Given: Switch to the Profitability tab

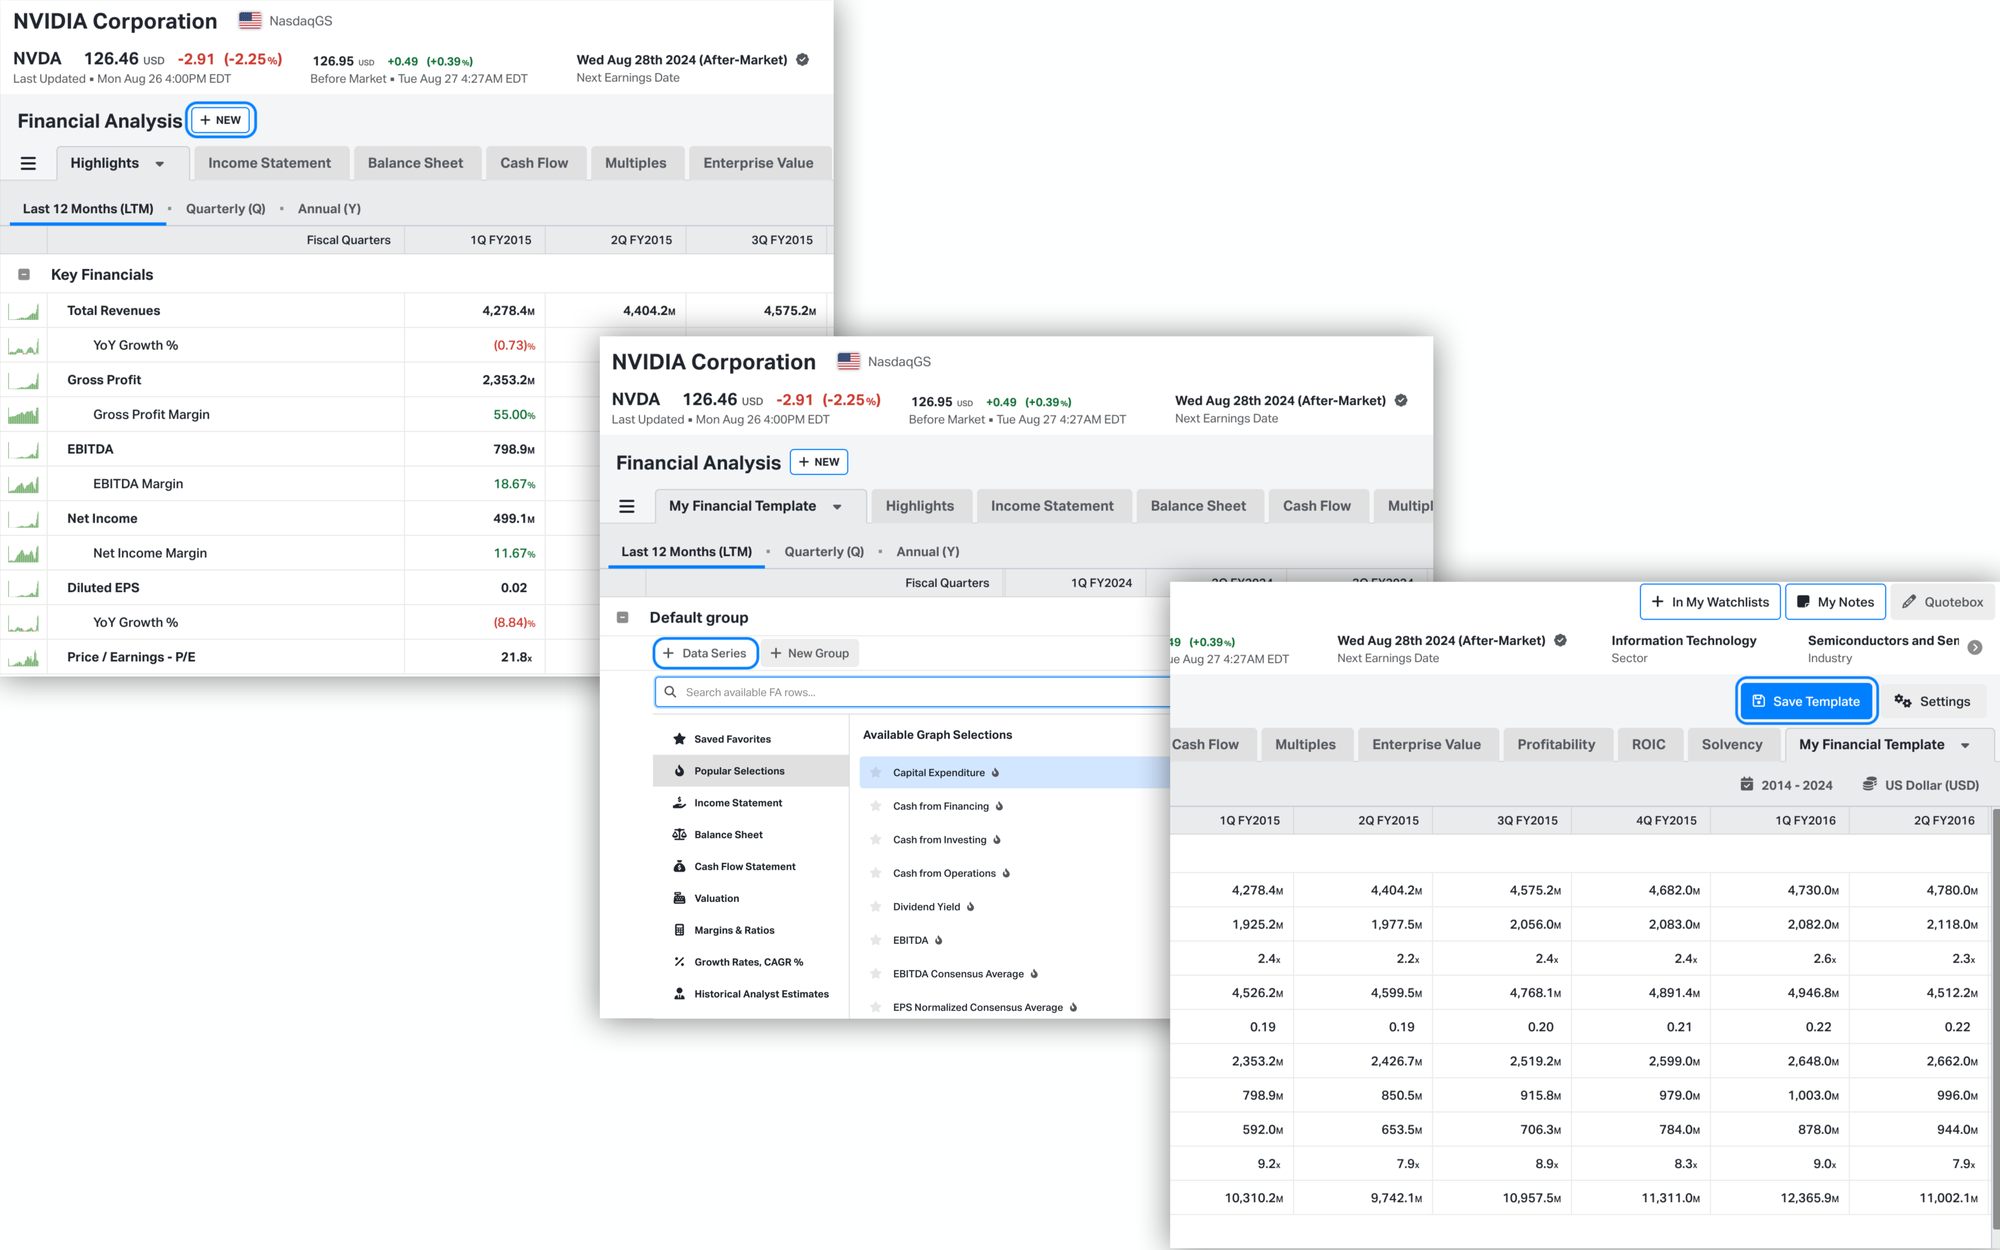Looking at the screenshot, I should pos(1556,744).
